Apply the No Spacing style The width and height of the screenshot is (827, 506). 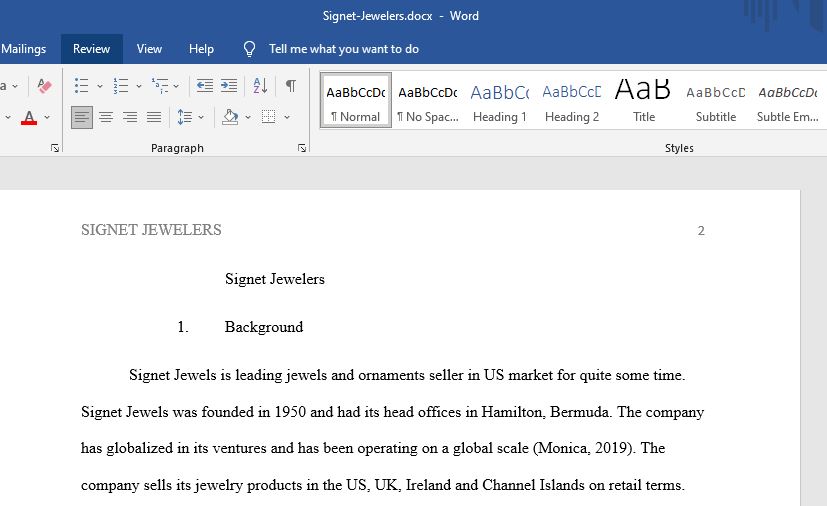click(428, 100)
